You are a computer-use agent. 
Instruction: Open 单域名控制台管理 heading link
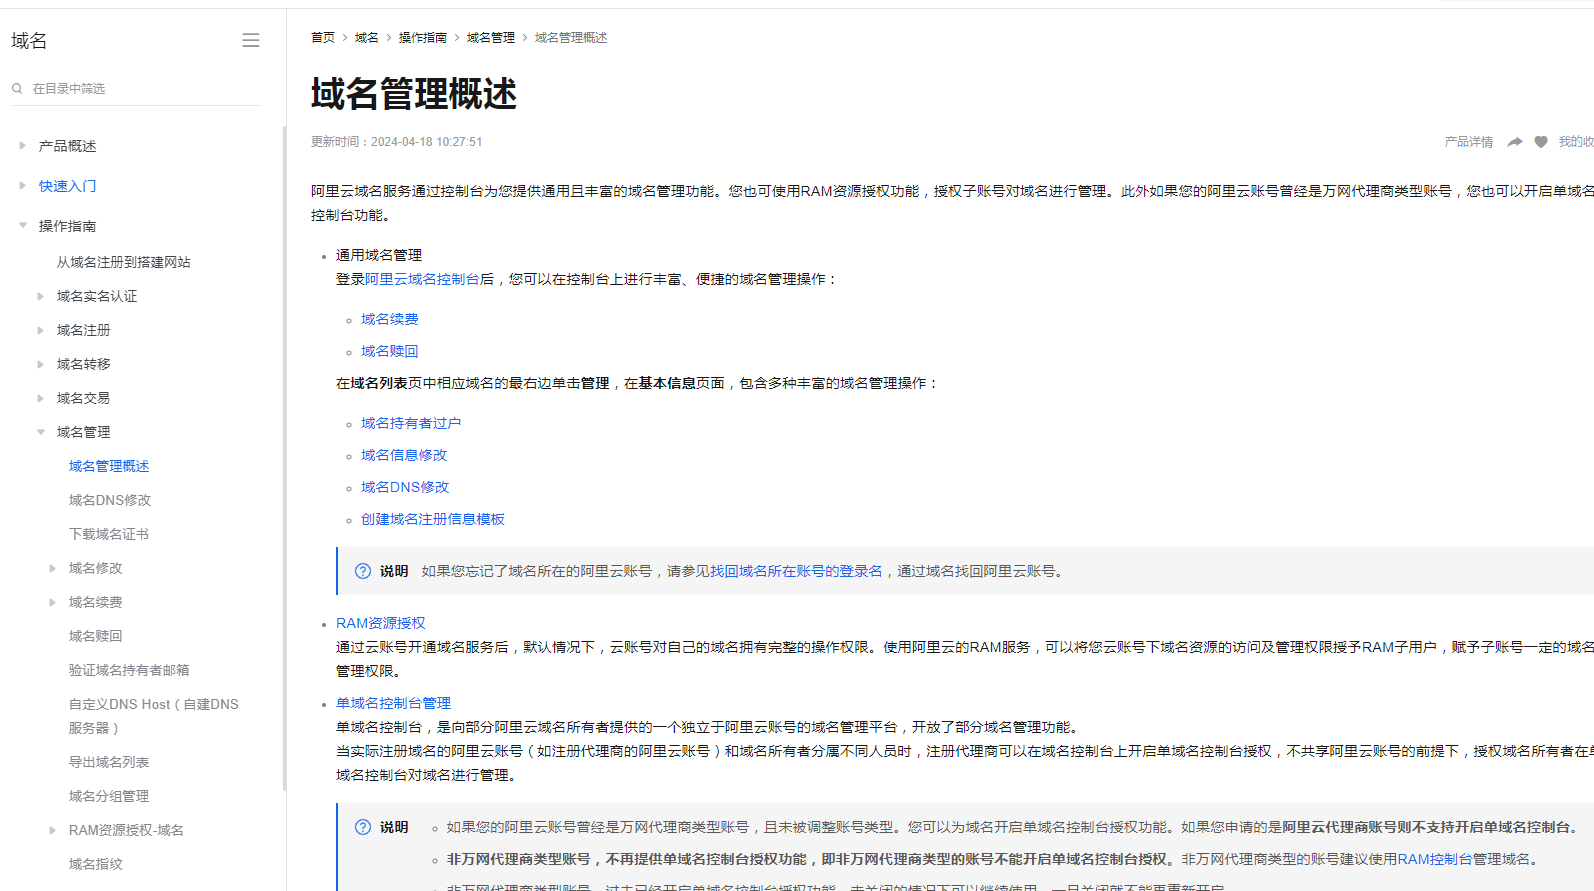(394, 703)
